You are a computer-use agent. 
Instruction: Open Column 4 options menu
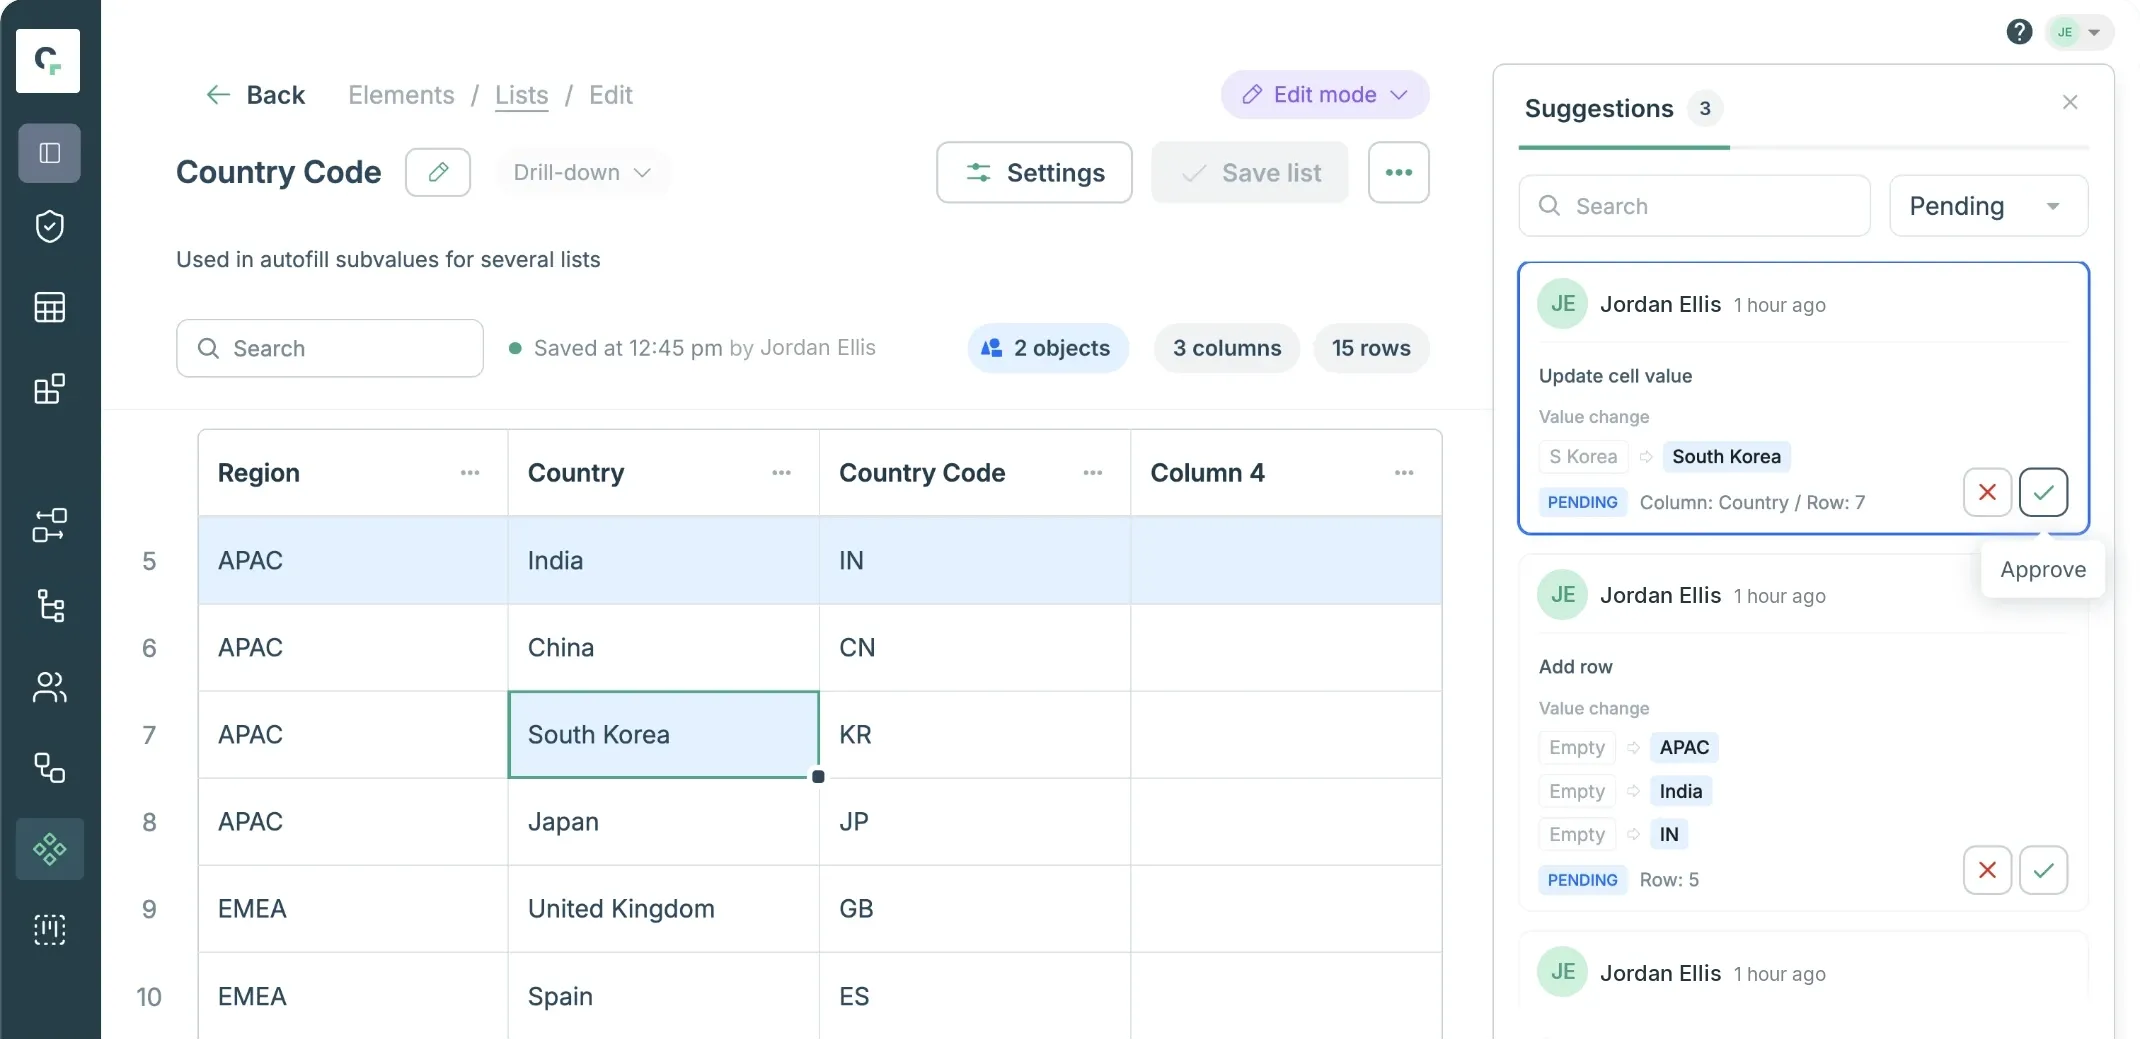pos(1404,473)
